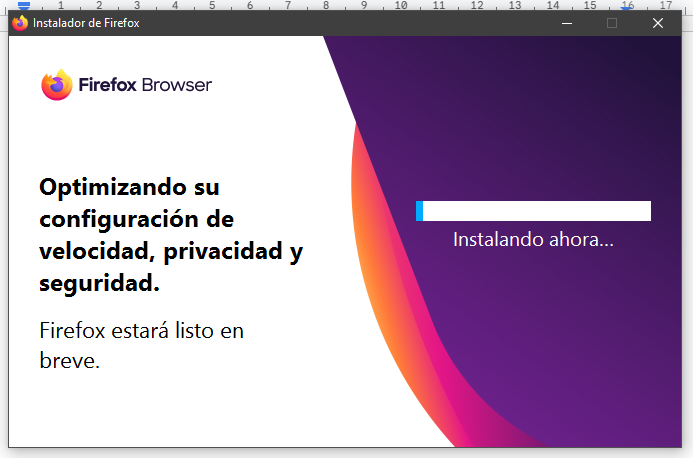693x458 pixels.
Task: Click the disabled maximize button
Action: pyautogui.click(x=612, y=23)
